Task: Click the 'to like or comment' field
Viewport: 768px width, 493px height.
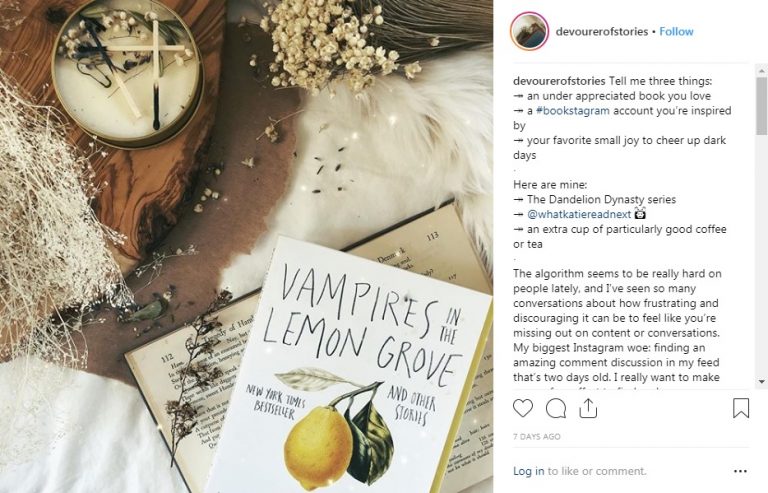Action: point(597,471)
